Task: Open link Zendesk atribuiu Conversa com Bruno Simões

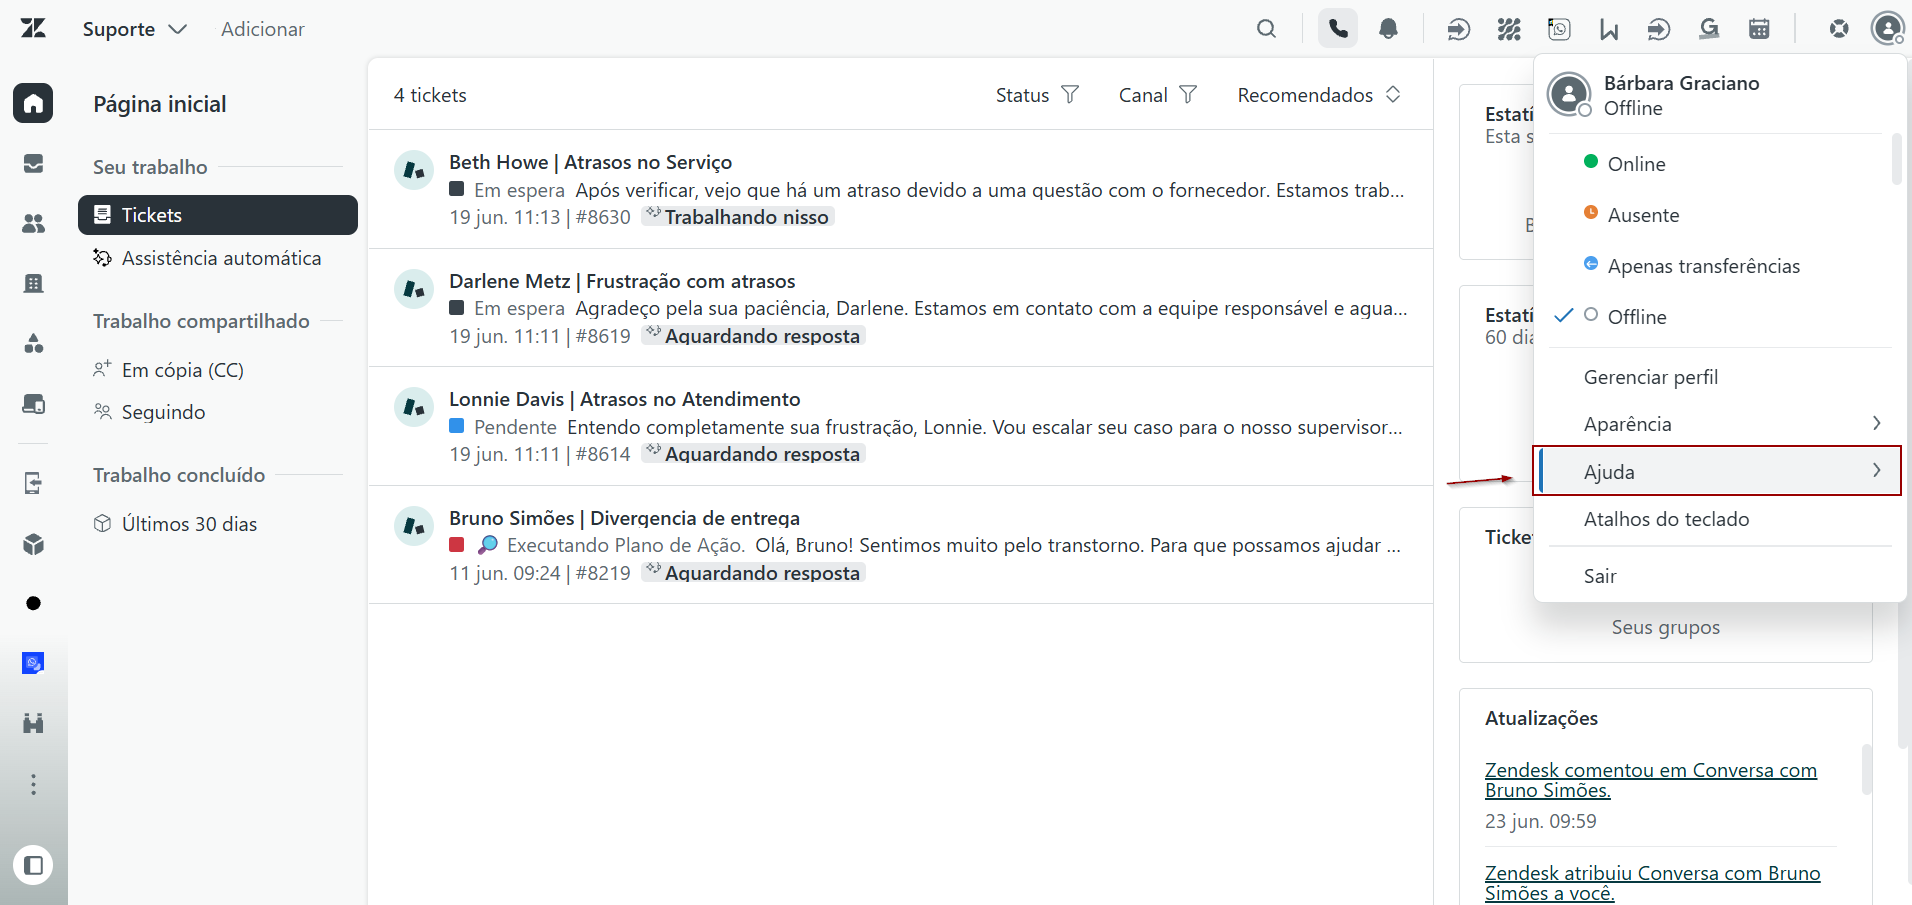Action: click(x=1652, y=883)
